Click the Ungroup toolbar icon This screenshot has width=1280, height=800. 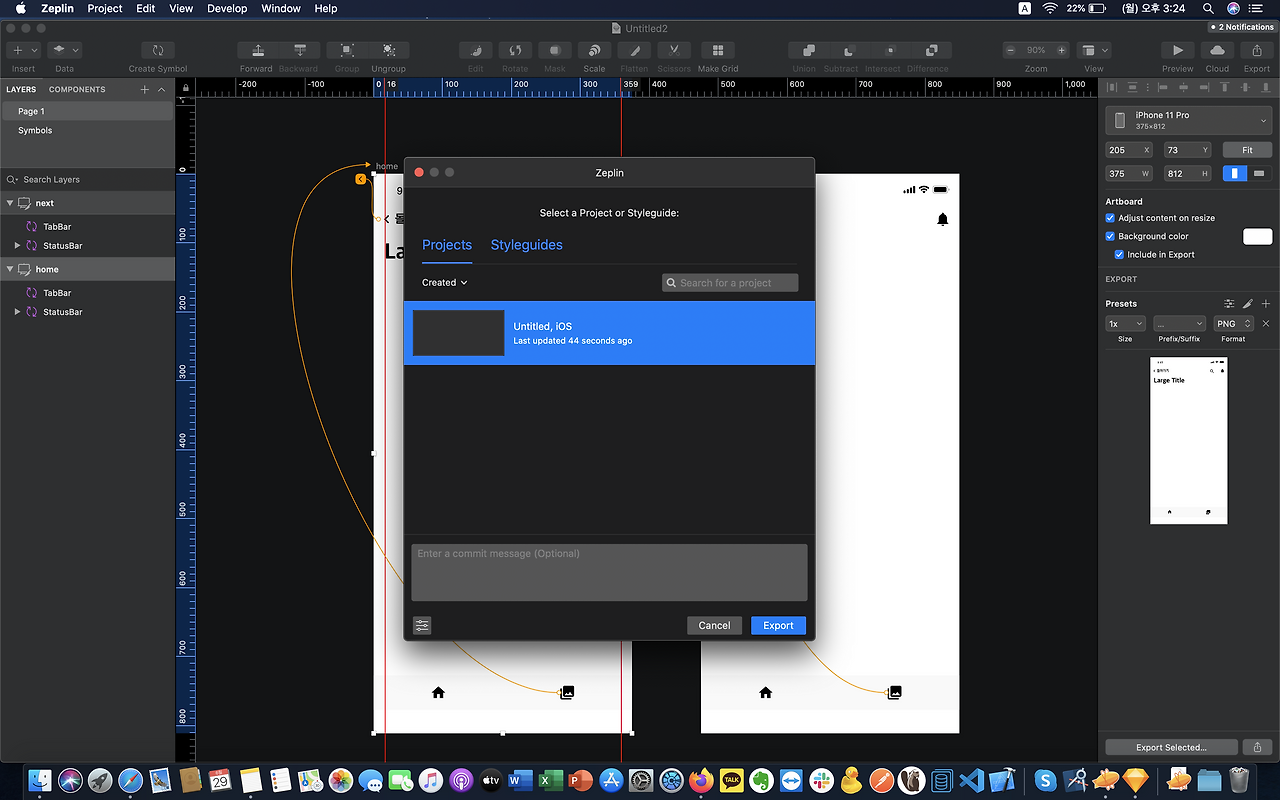389,50
